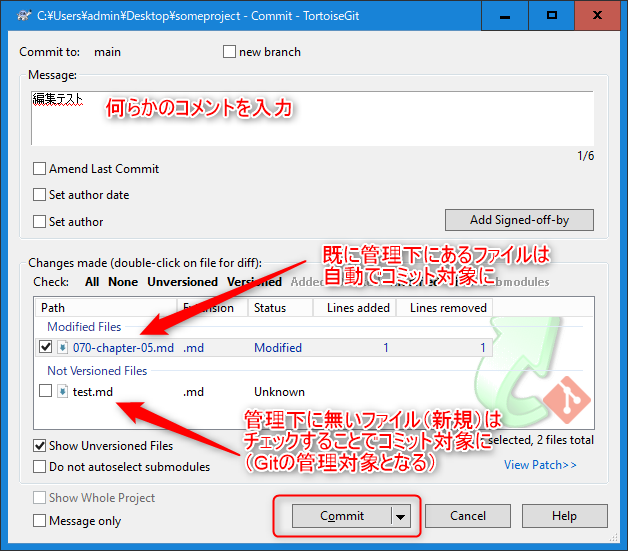Enable the new branch checkbox
The width and height of the screenshot is (628, 551).
tap(230, 52)
